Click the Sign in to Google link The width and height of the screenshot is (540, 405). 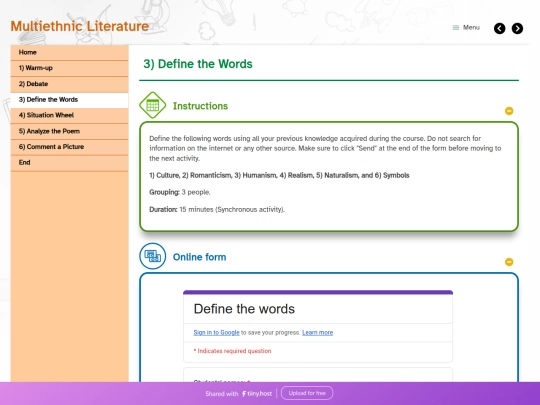tap(216, 333)
